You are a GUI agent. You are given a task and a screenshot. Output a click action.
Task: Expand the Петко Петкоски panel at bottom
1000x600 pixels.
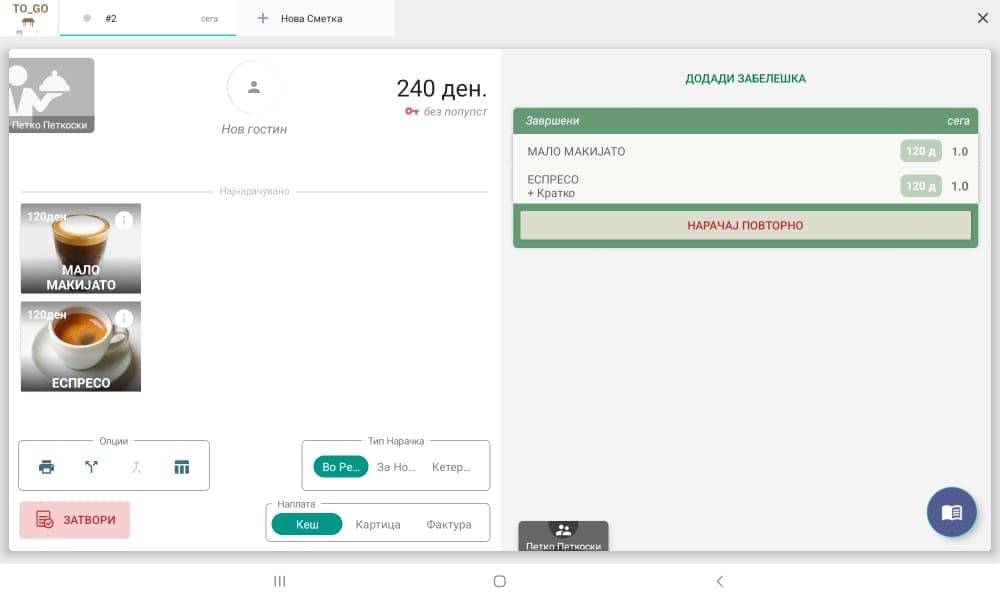click(563, 536)
